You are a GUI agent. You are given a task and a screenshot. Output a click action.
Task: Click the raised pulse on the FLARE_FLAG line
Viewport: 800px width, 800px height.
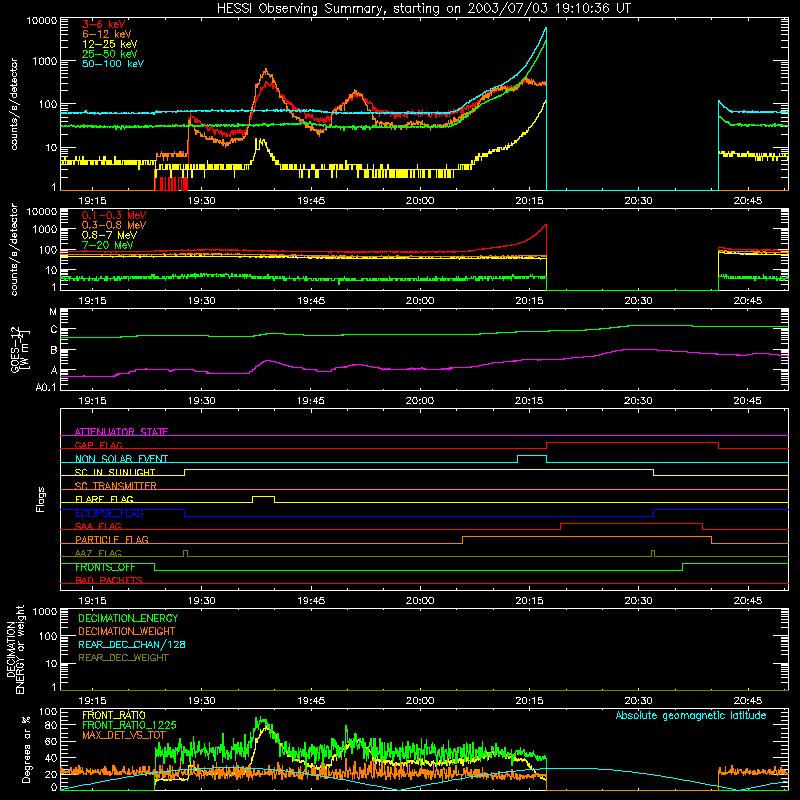(x=263, y=496)
